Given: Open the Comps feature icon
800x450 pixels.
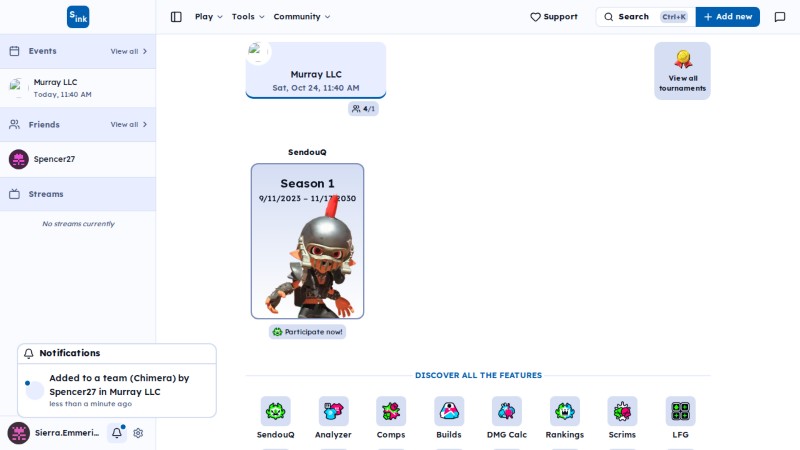Looking at the screenshot, I should (391, 411).
